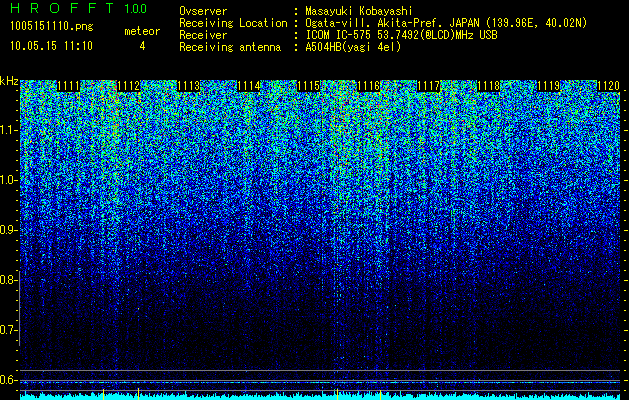Select the ICOM IC-575 53.7492 MHz receiver text

(402, 35)
